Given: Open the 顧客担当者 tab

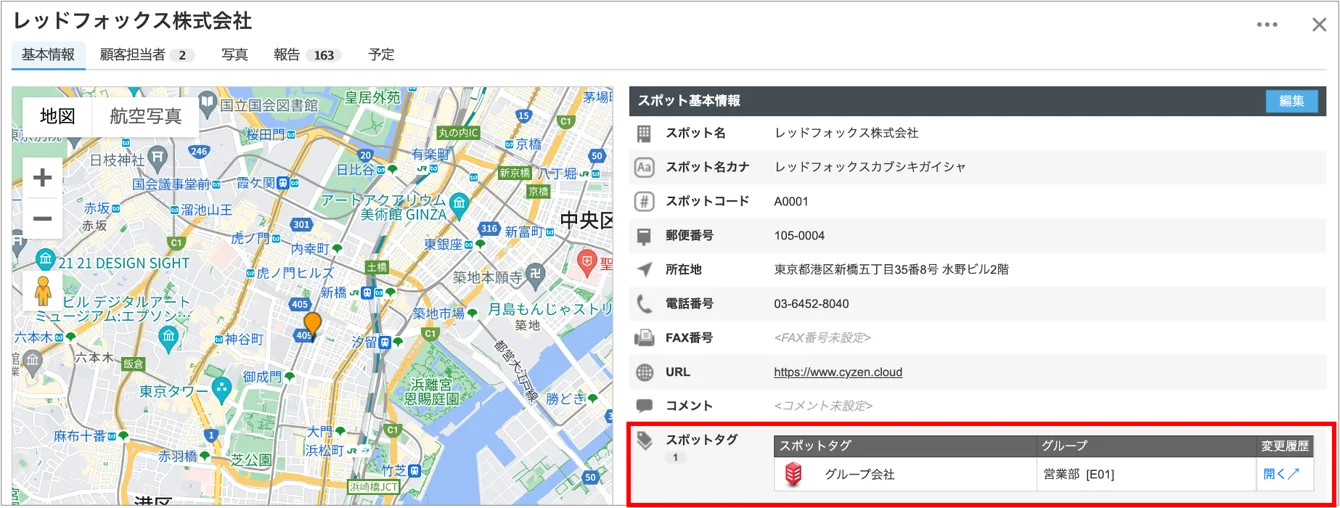Looking at the screenshot, I should coord(147,55).
